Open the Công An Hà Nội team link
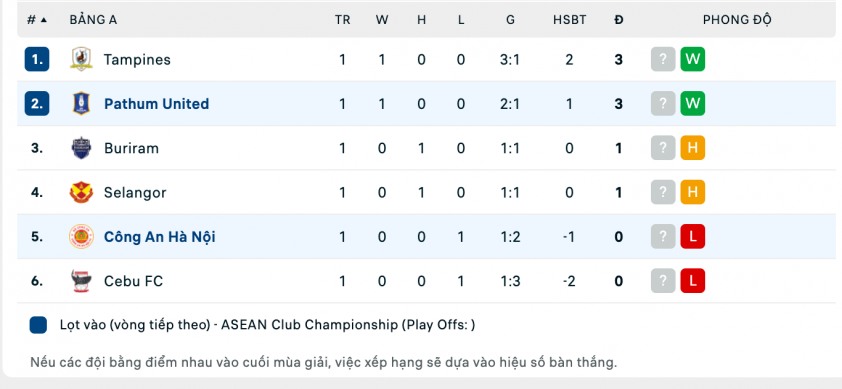 click(x=159, y=236)
